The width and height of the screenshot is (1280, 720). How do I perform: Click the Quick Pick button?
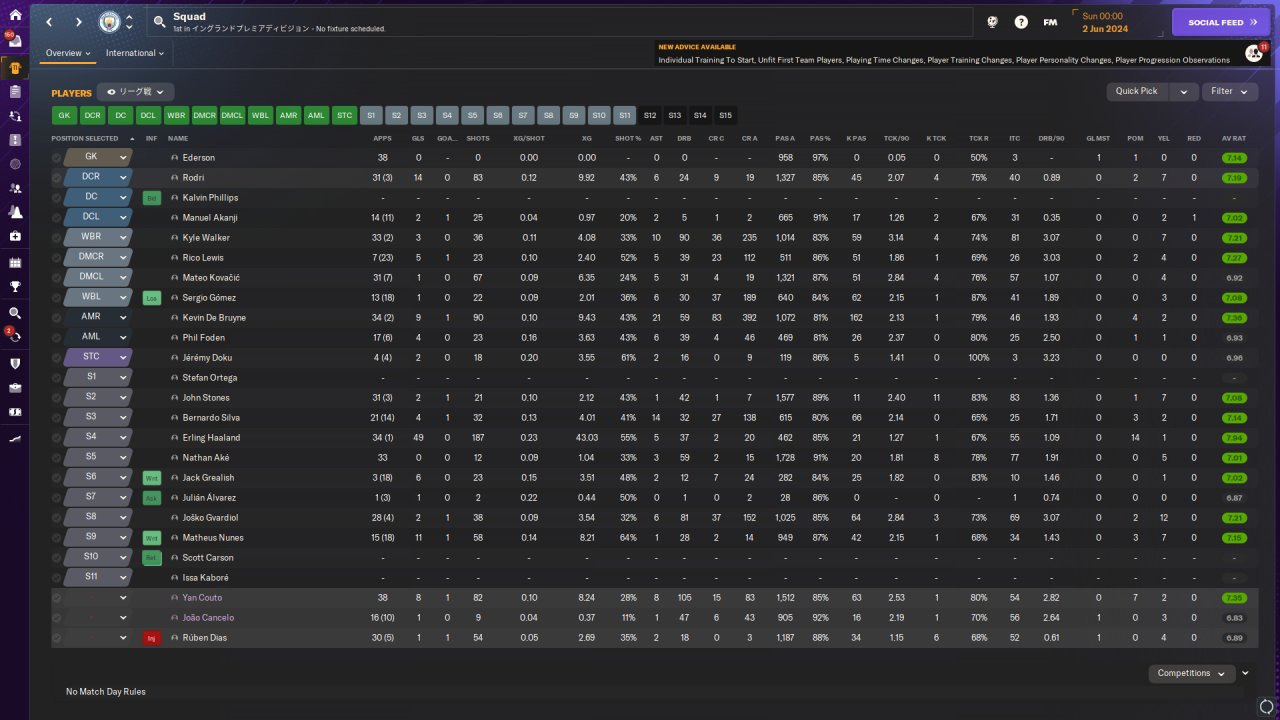coord(1137,91)
